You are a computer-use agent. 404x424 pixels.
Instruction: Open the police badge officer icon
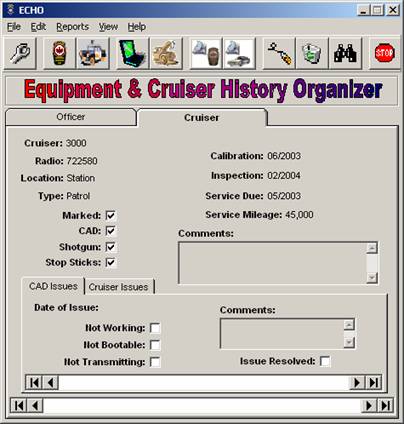pos(60,53)
